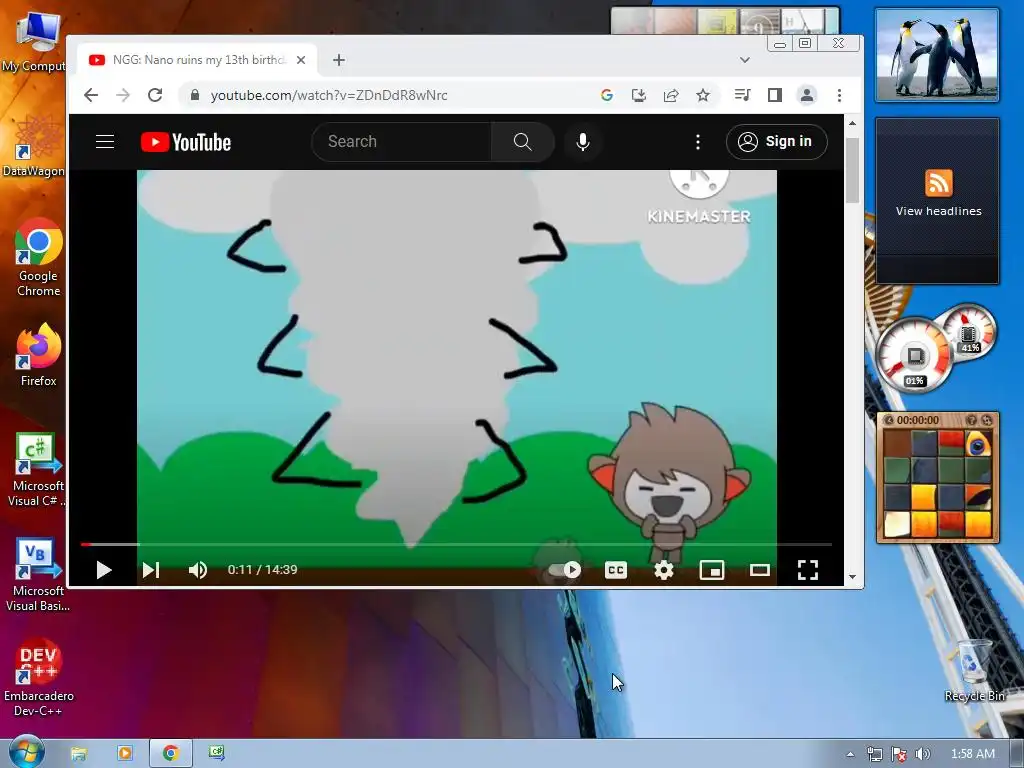Image resolution: width=1024 pixels, height=768 pixels.
Task: Open the video settings gear
Action: tap(664, 570)
